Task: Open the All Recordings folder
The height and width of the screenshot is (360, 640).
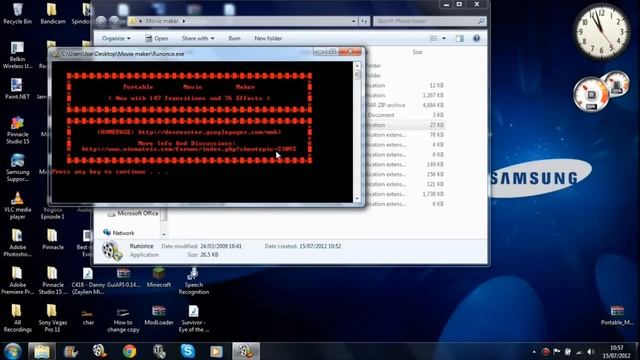Action: [18, 318]
